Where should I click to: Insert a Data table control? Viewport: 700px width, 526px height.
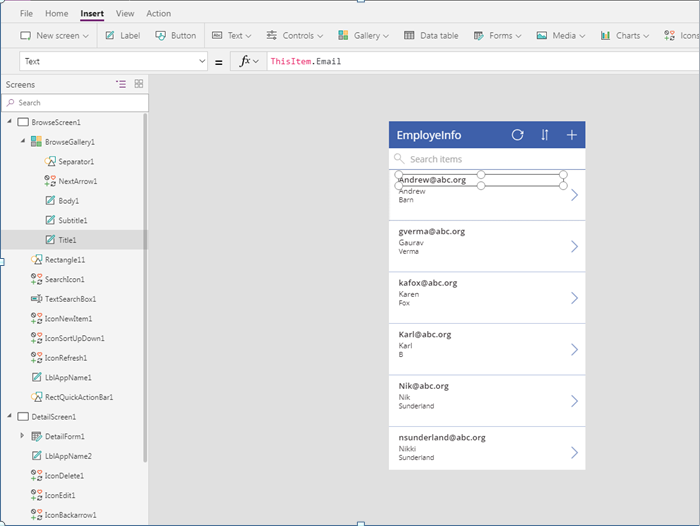tap(431, 36)
